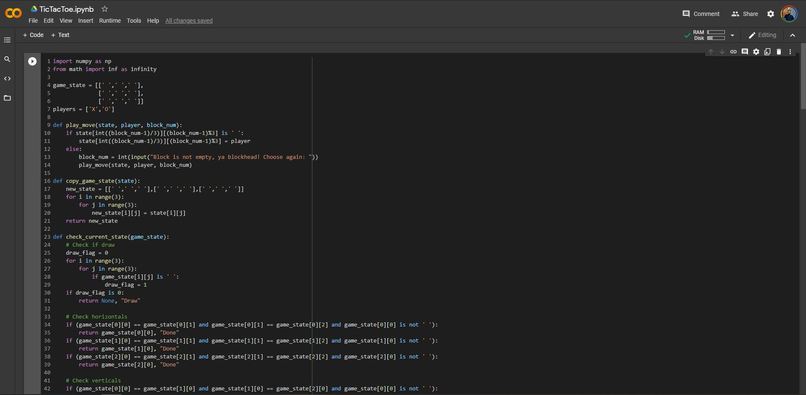Place cursor on 'import numpy as np' line
Viewport: 806px width, 395px height.
pyautogui.click(x=82, y=61)
